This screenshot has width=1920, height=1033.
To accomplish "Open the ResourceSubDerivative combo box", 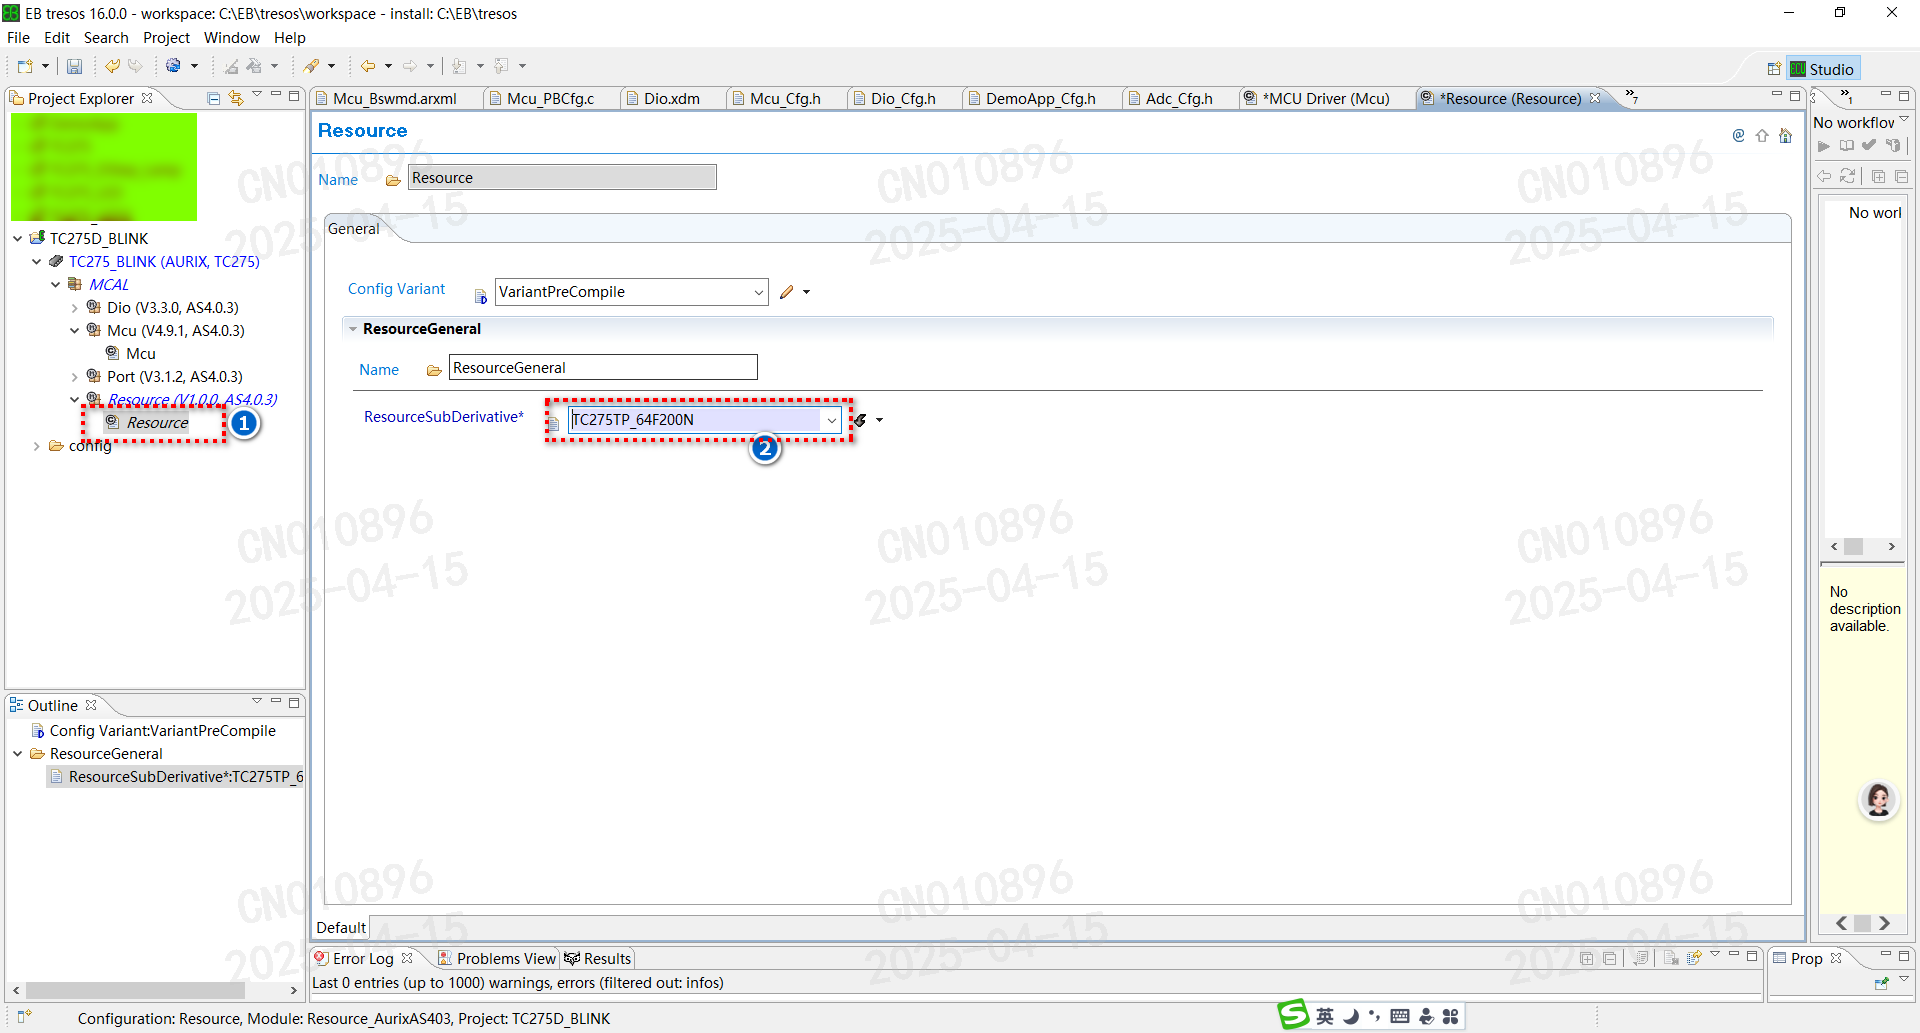I will click(831, 420).
